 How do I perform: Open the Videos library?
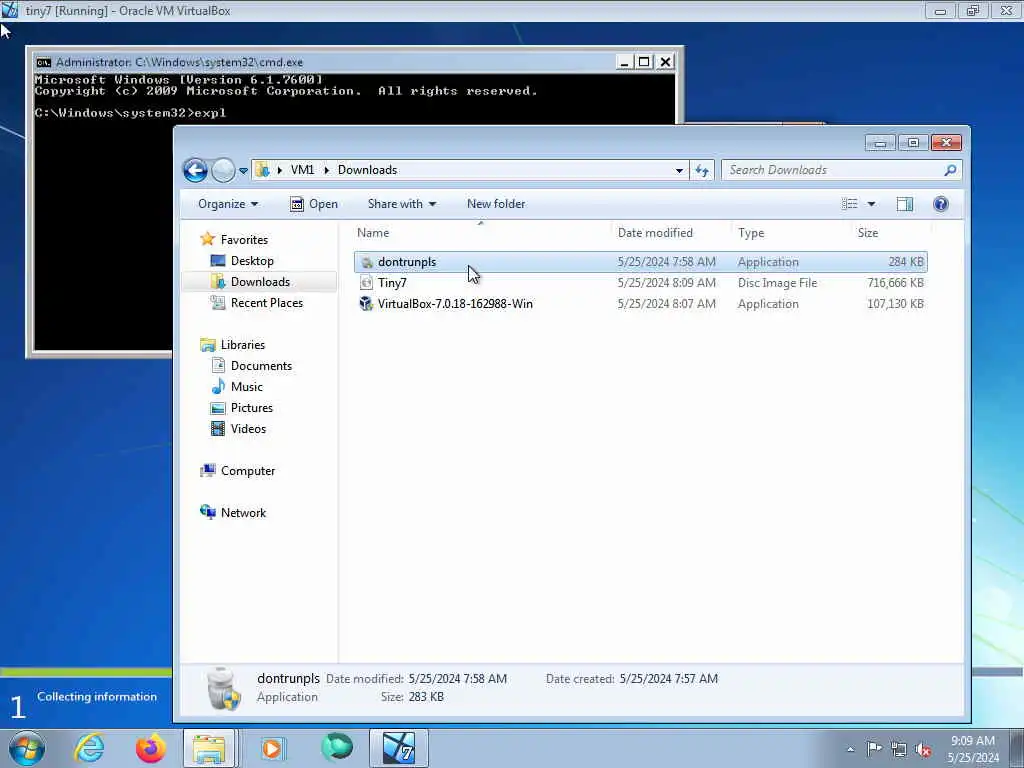tap(248, 428)
